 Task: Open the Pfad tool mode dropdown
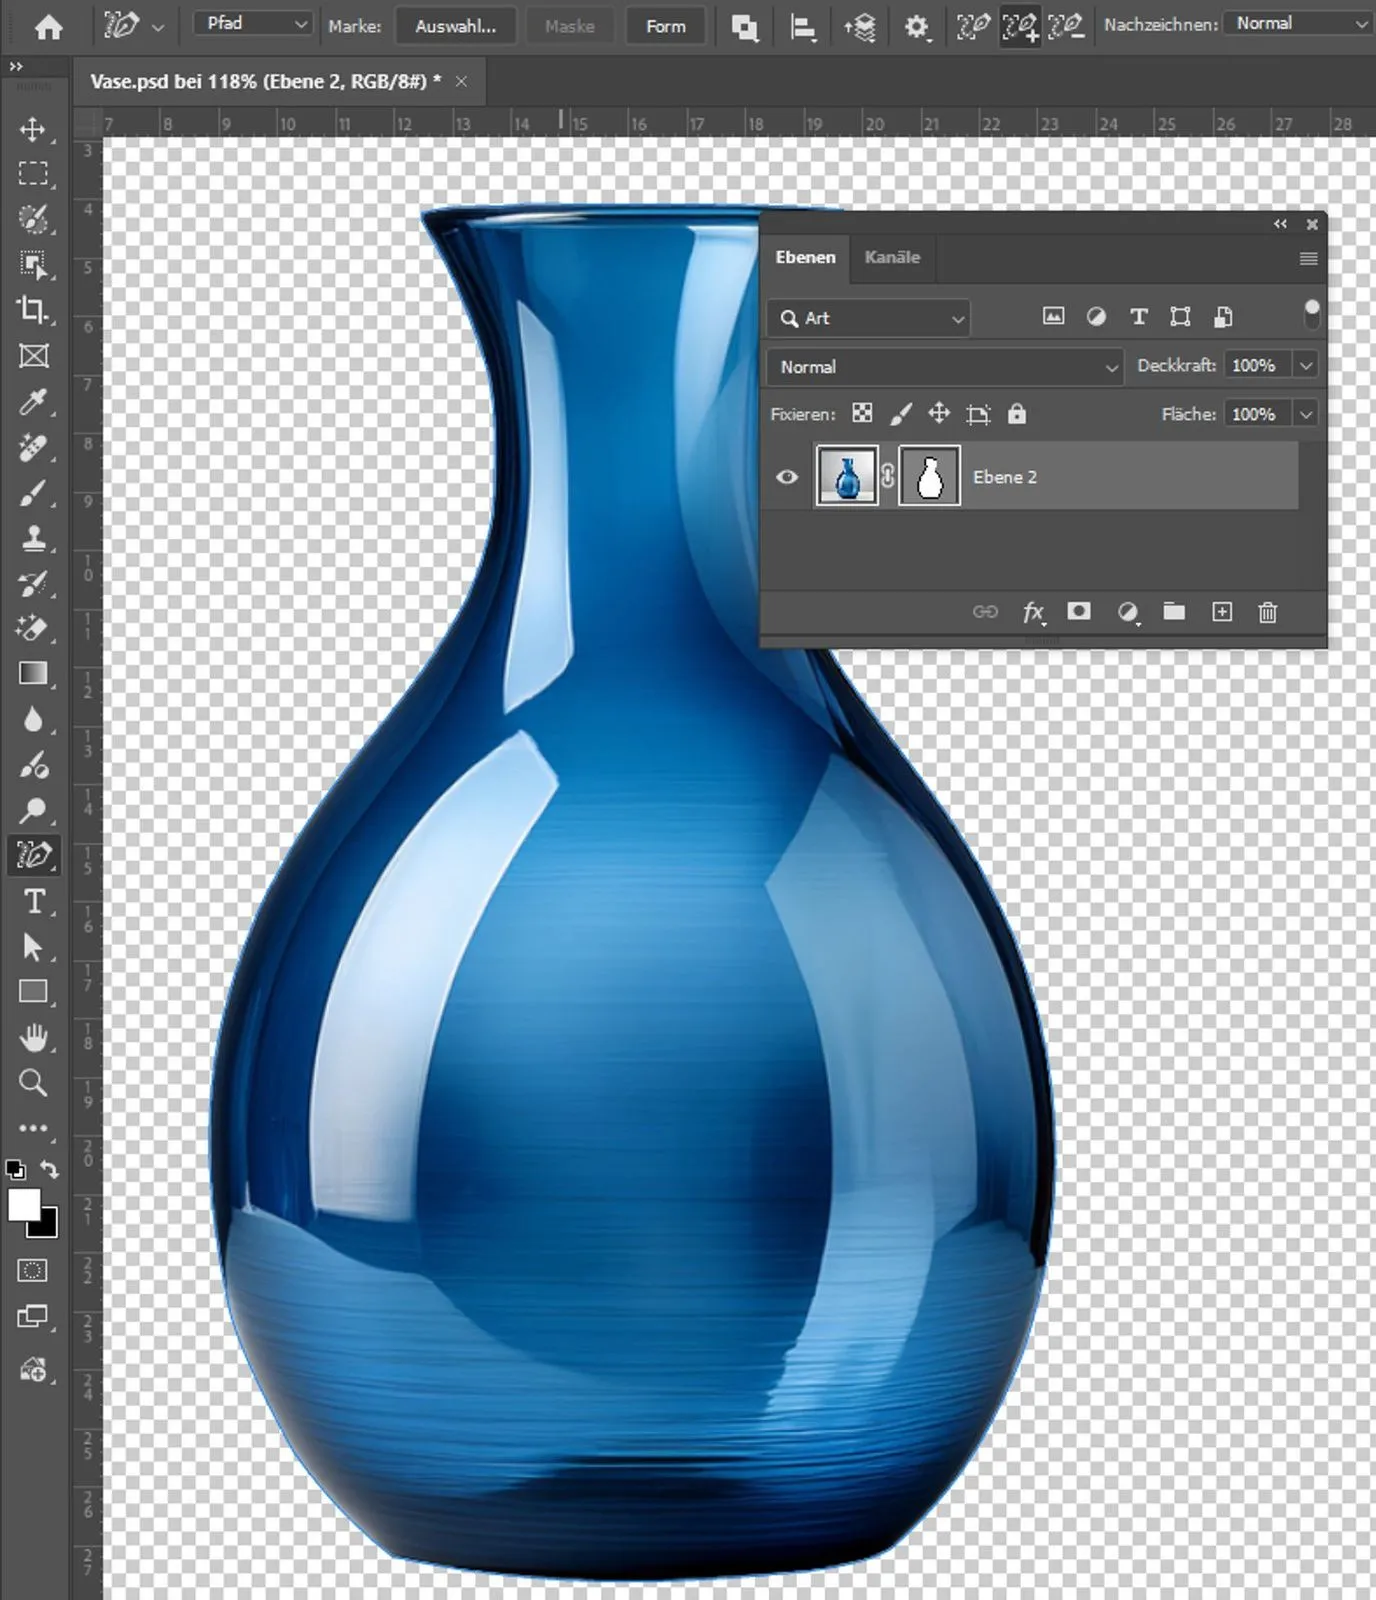pos(255,24)
